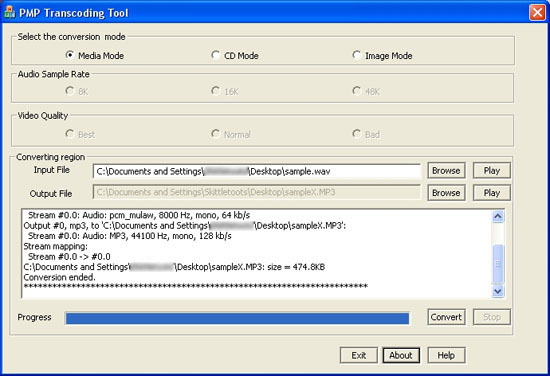
Task: Click the log line with MP3, 44100 Hz
Action: [x=129, y=236]
